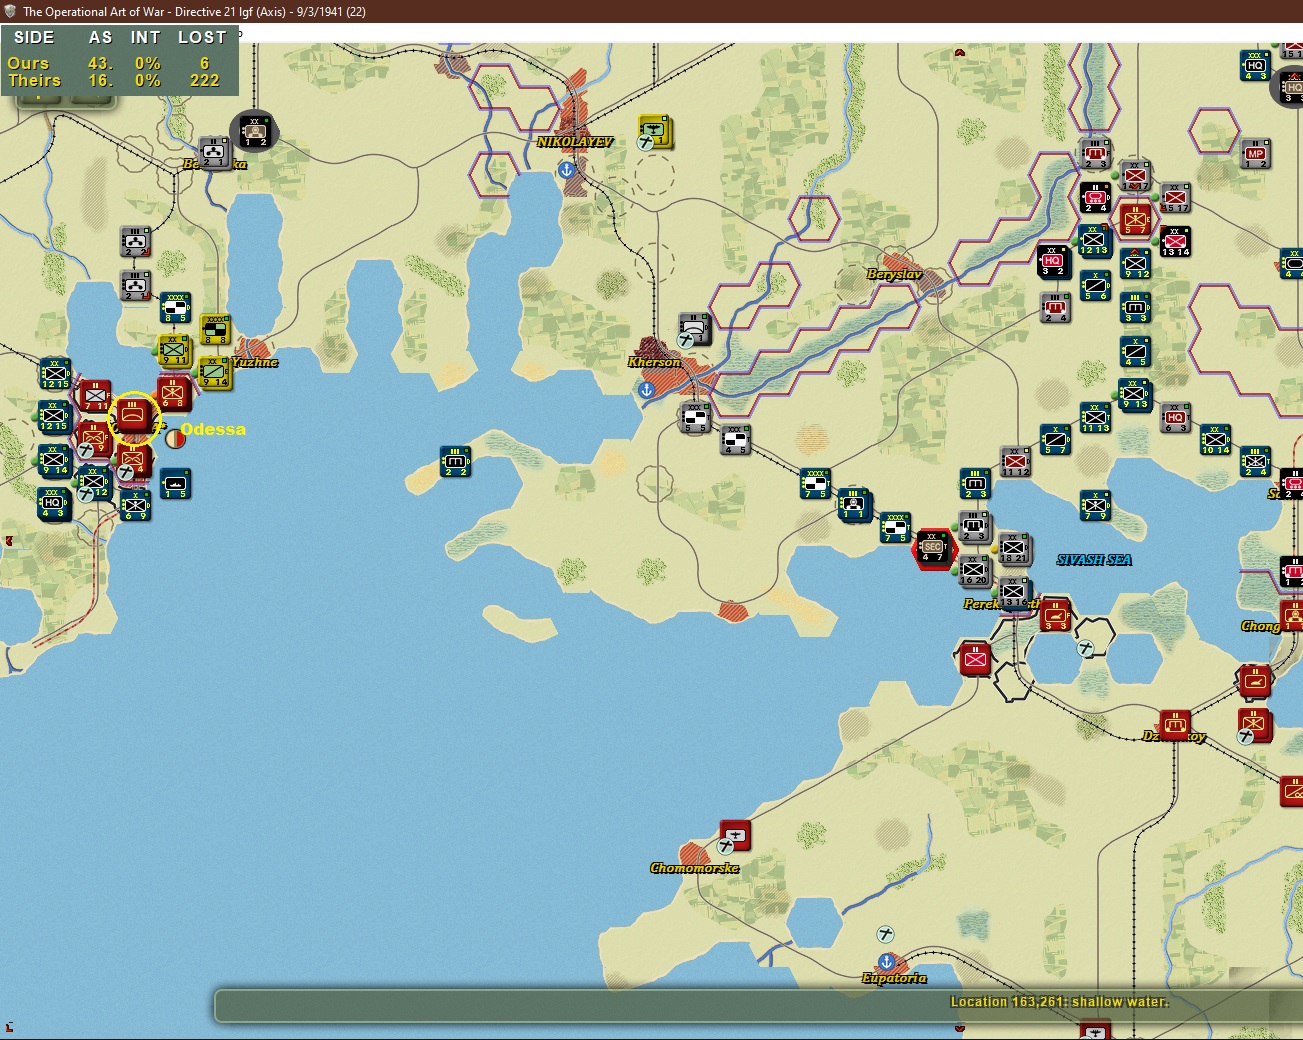
Task: Select gray II unit 2-1 at Berezovka
Action: pos(214,152)
